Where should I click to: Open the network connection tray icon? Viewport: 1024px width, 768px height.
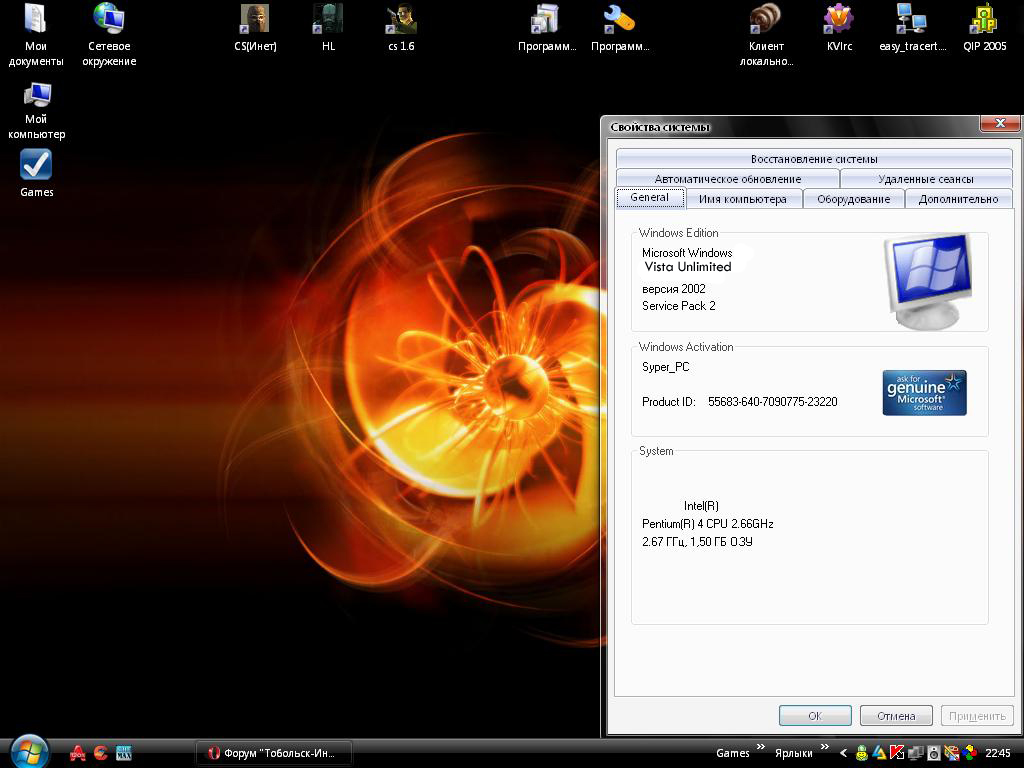[x=916, y=753]
